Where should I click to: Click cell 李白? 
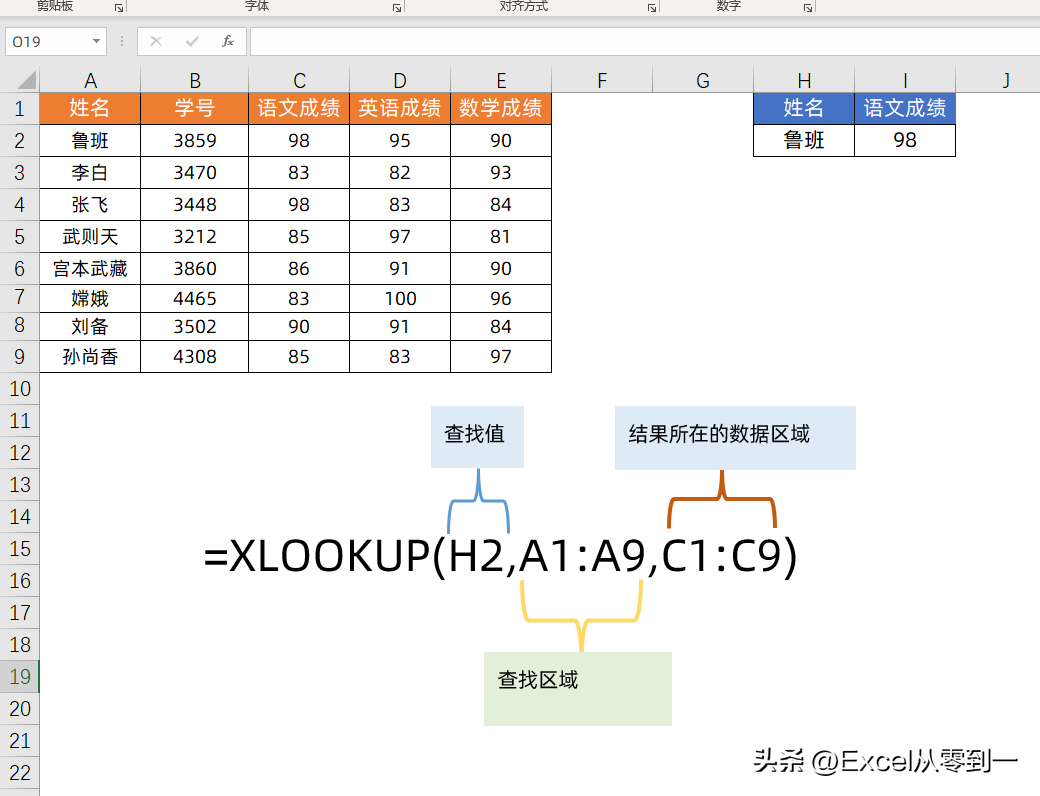[x=90, y=172]
